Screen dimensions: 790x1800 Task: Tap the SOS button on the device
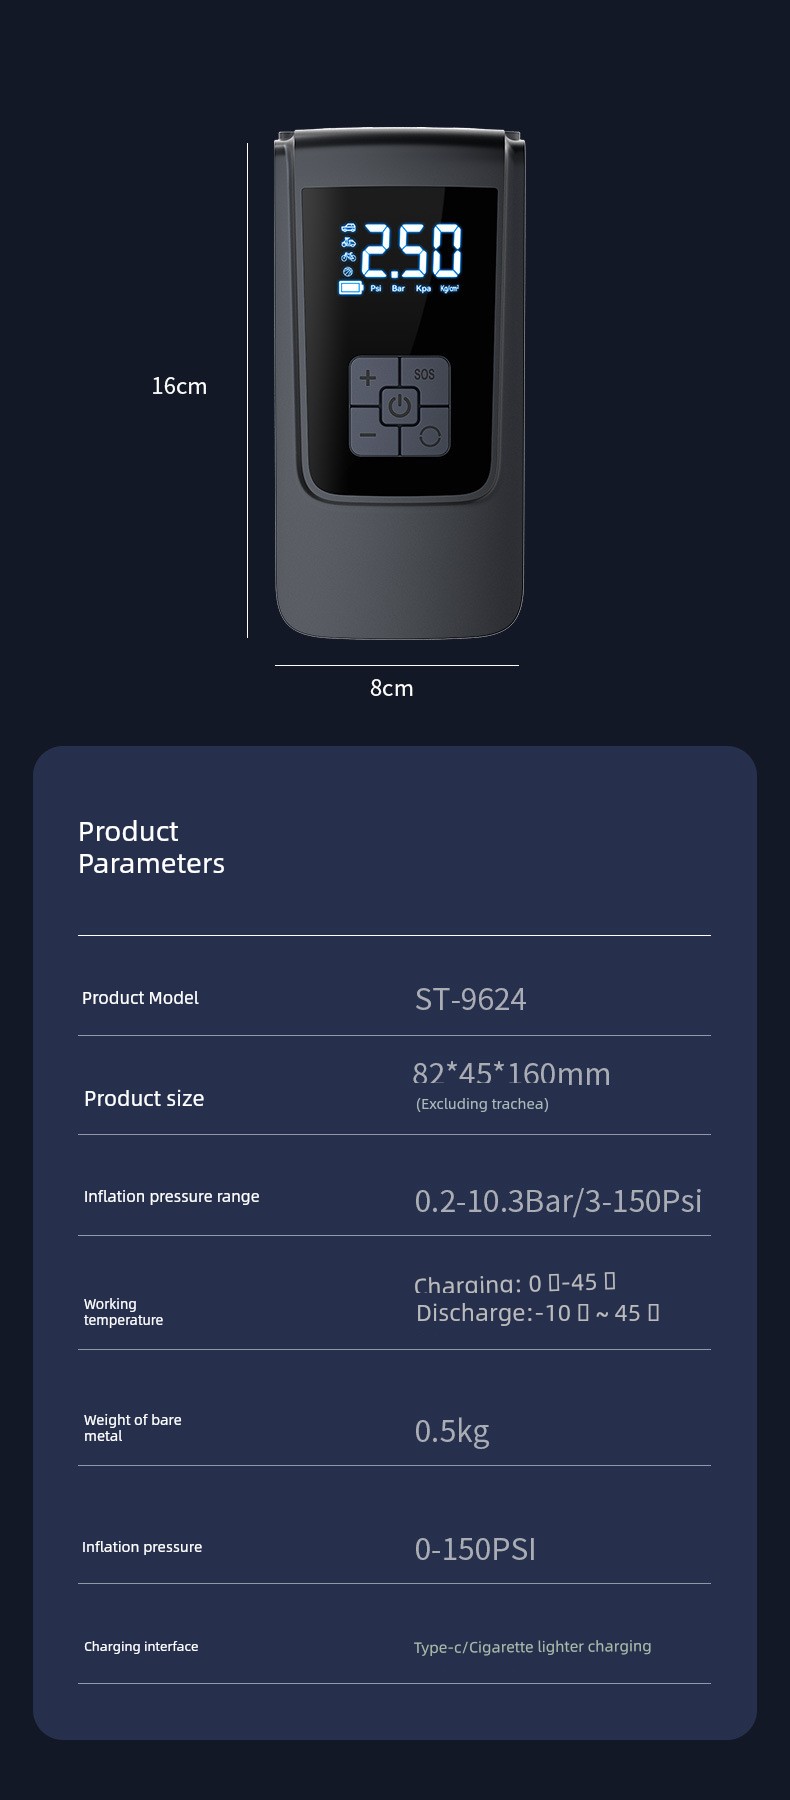coord(425,375)
